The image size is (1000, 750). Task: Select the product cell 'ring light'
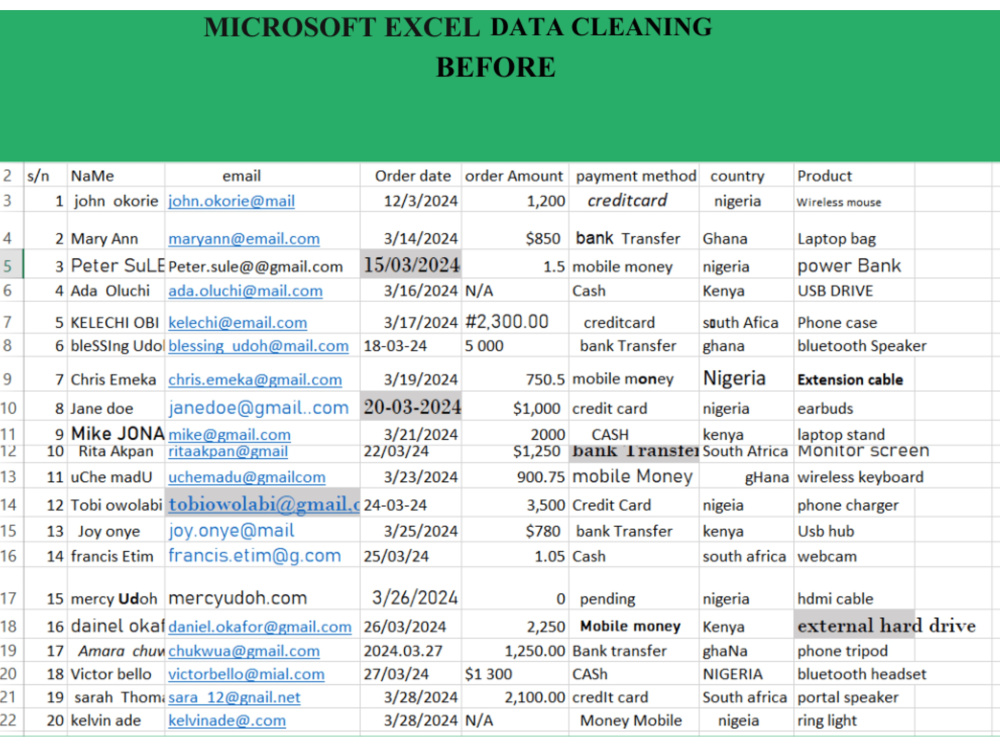coord(854,720)
